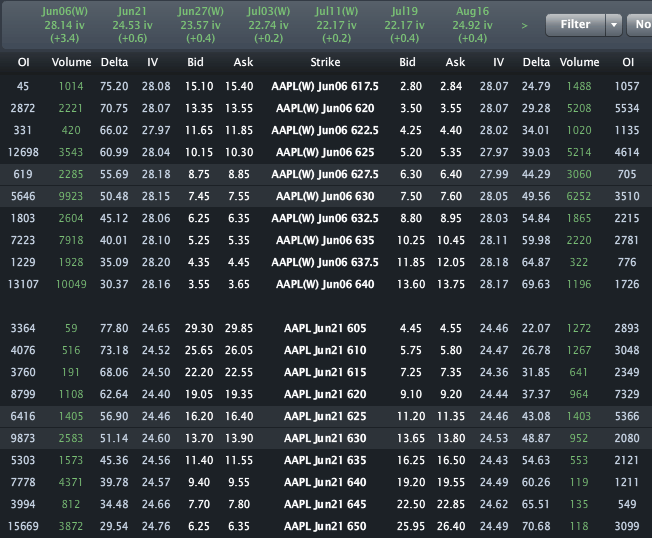Select the AAPL Jun21 615 strike
This screenshot has height=538, width=652.
pyautogui.click(x=325, y=373)
